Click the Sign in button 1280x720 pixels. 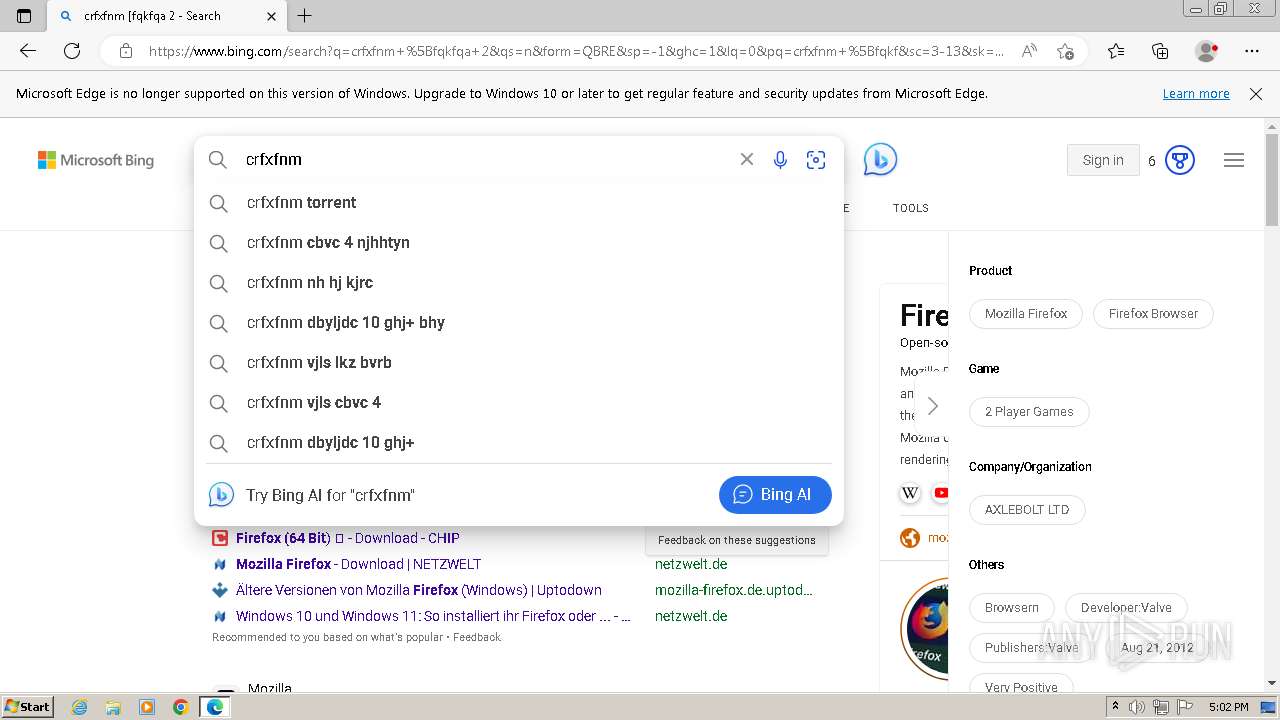(x=1103, y=160)
